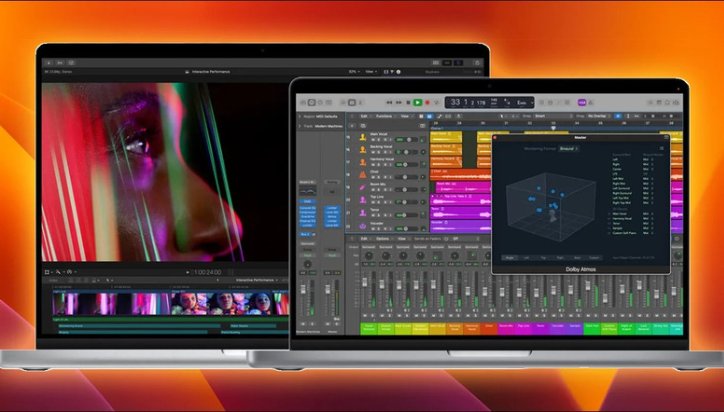Open the tracks area Edit menu

click(x=364, y=116)
